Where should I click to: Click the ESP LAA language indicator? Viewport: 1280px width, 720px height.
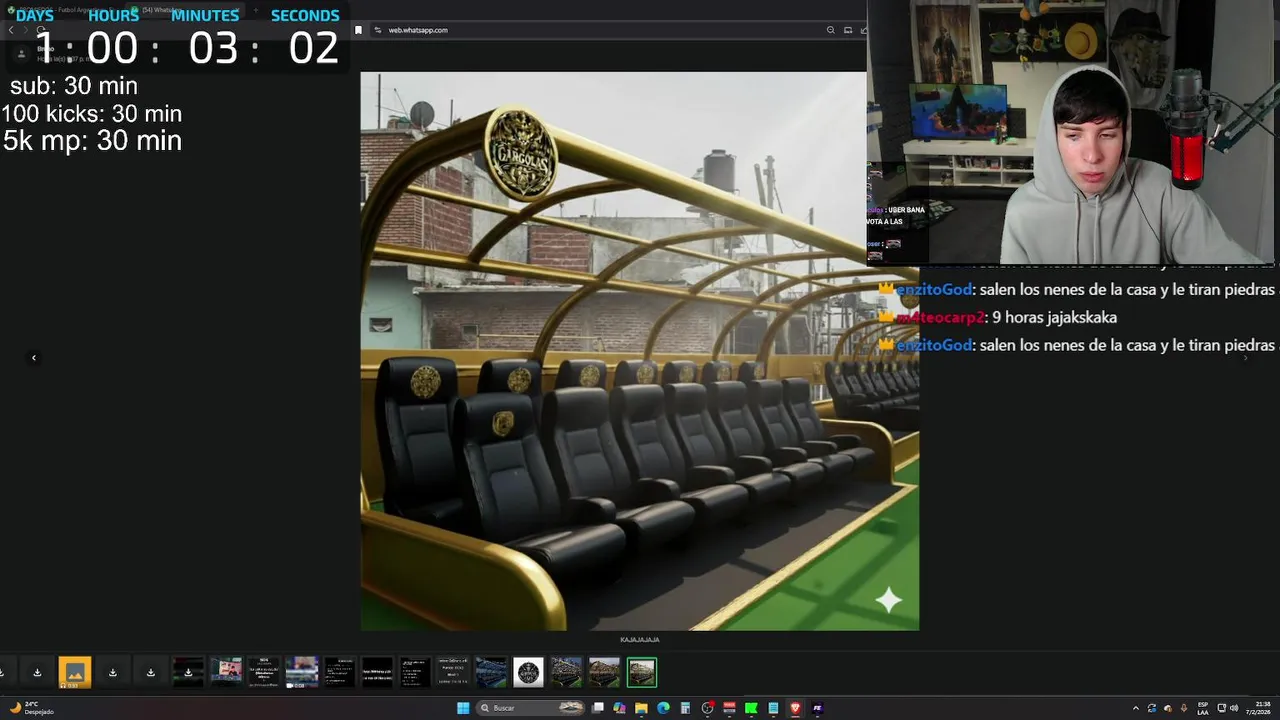pos(1203,708)
